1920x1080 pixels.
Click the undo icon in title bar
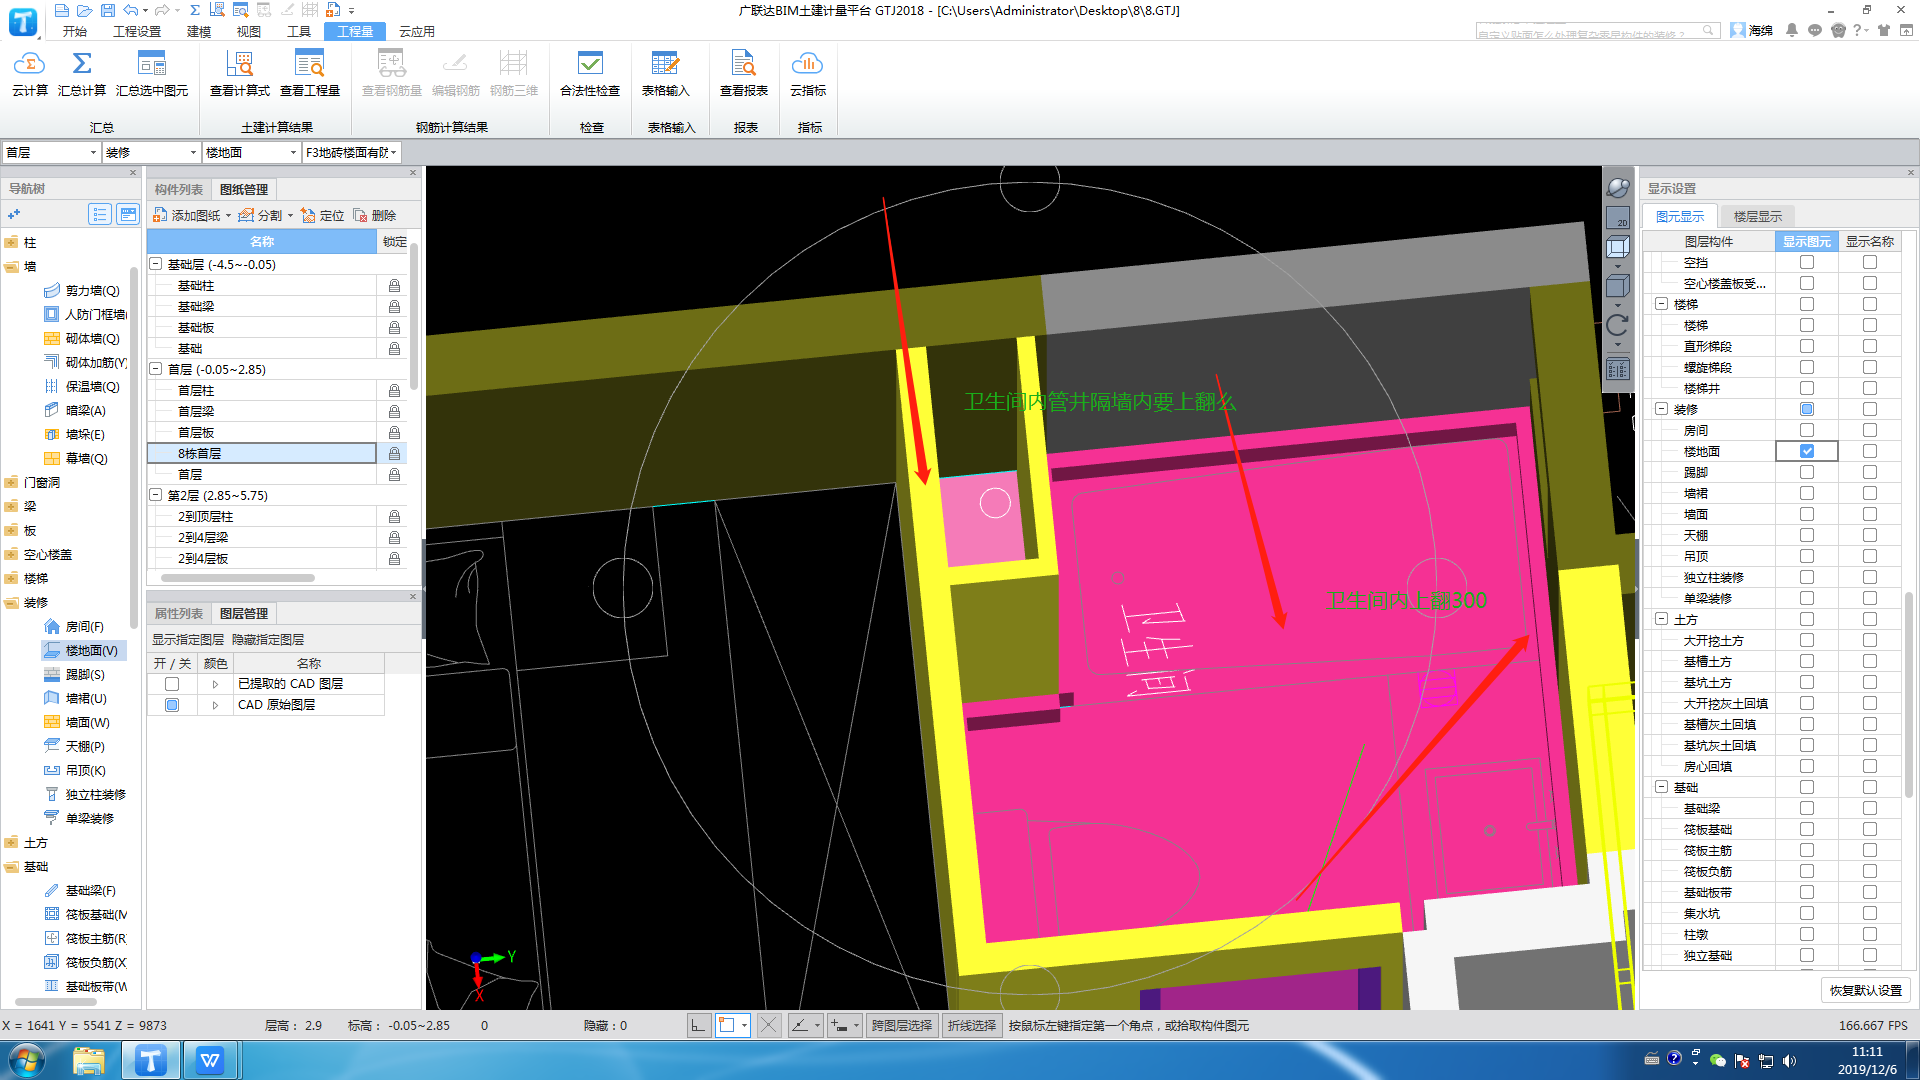pyautogui.click(x=131, y=10)
